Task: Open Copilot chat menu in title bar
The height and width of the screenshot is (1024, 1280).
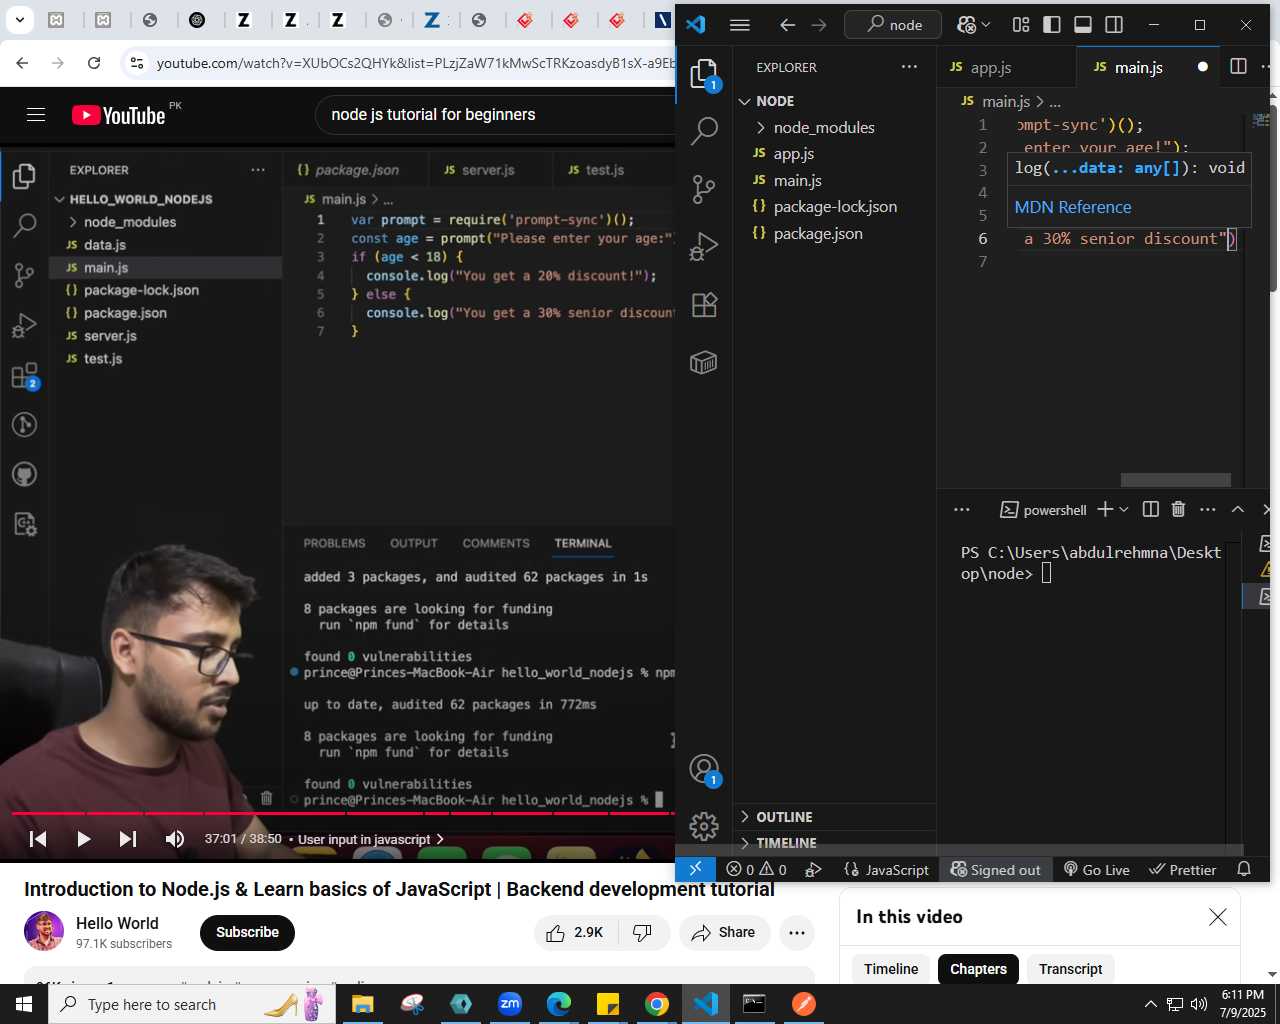Action: [974, 25]
